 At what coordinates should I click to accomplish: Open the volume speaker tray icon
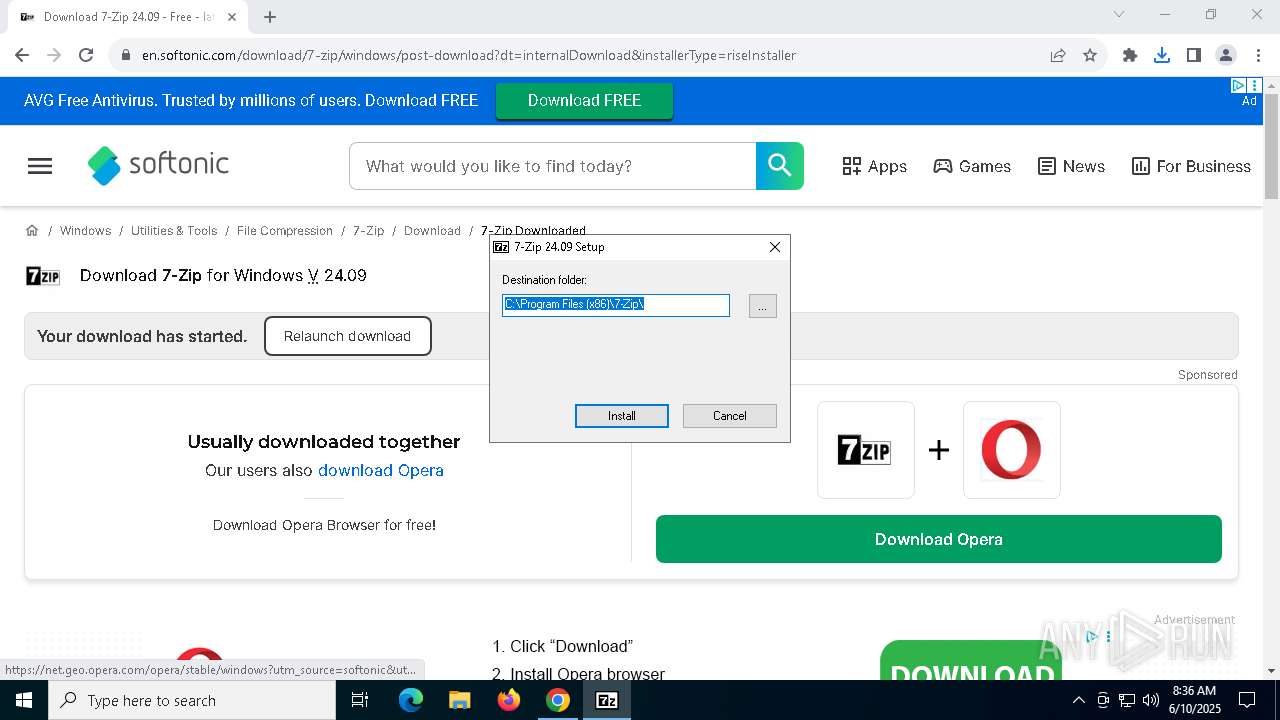coord(1151,700)
